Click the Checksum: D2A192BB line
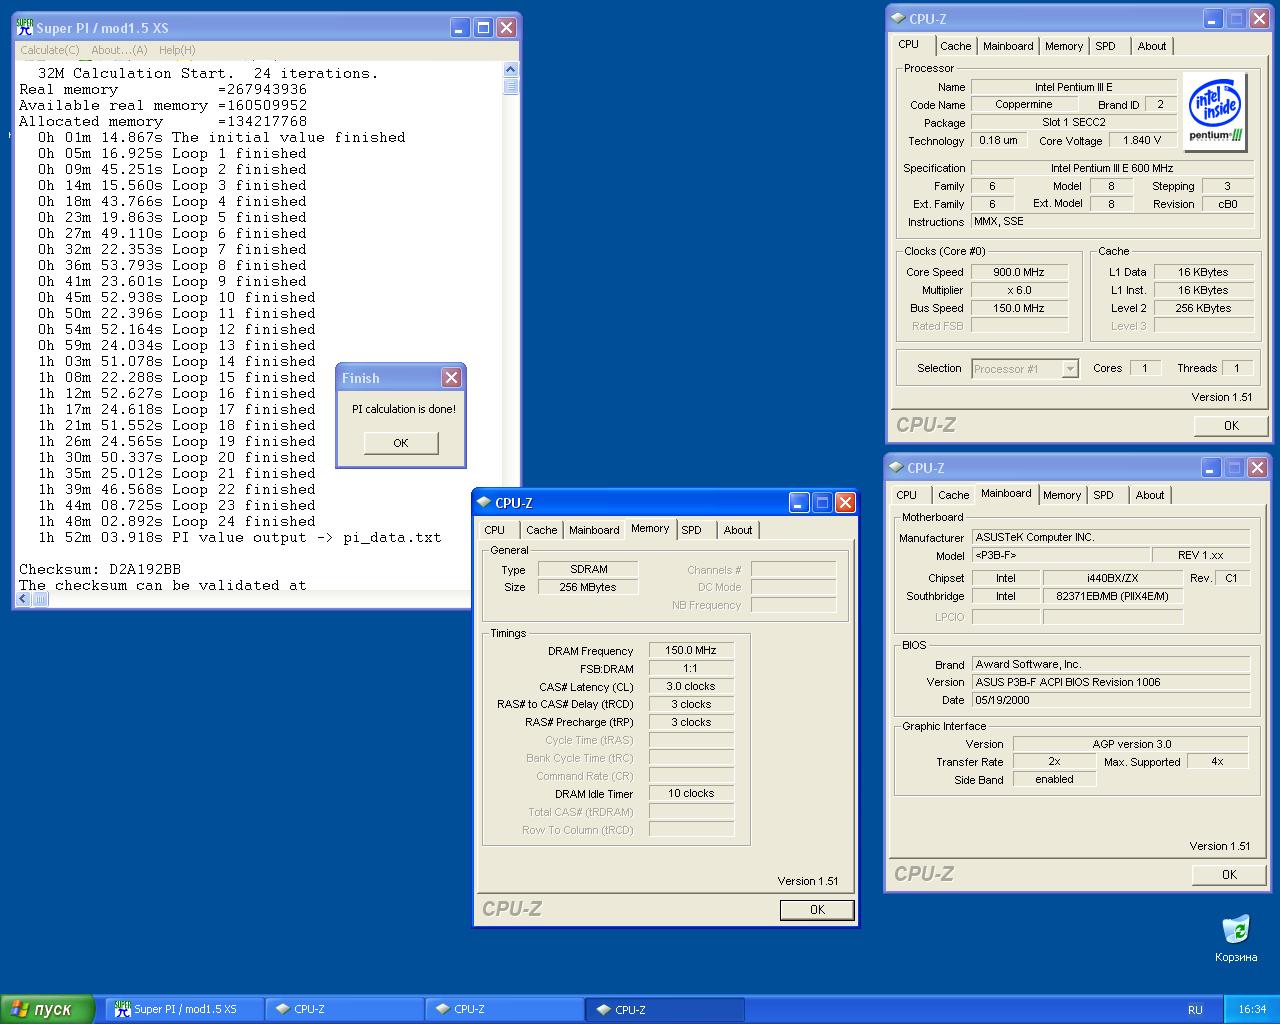 pyautogui.click(x=100, y=569)
